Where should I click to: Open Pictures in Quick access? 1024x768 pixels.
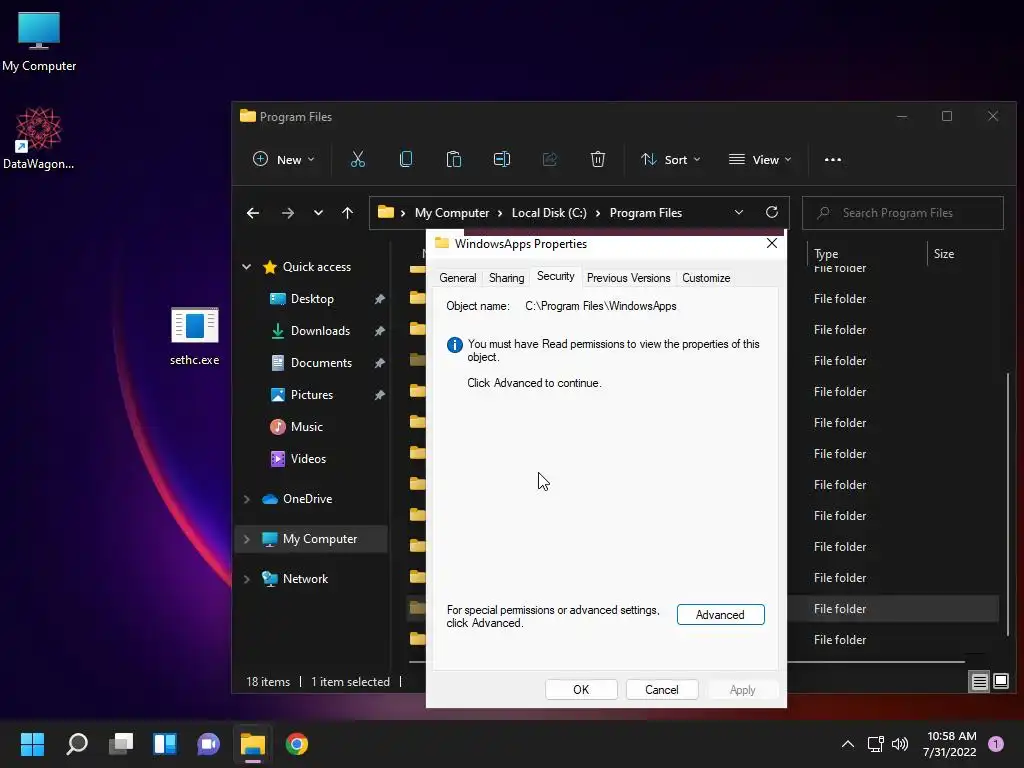[x=312, y=394]
